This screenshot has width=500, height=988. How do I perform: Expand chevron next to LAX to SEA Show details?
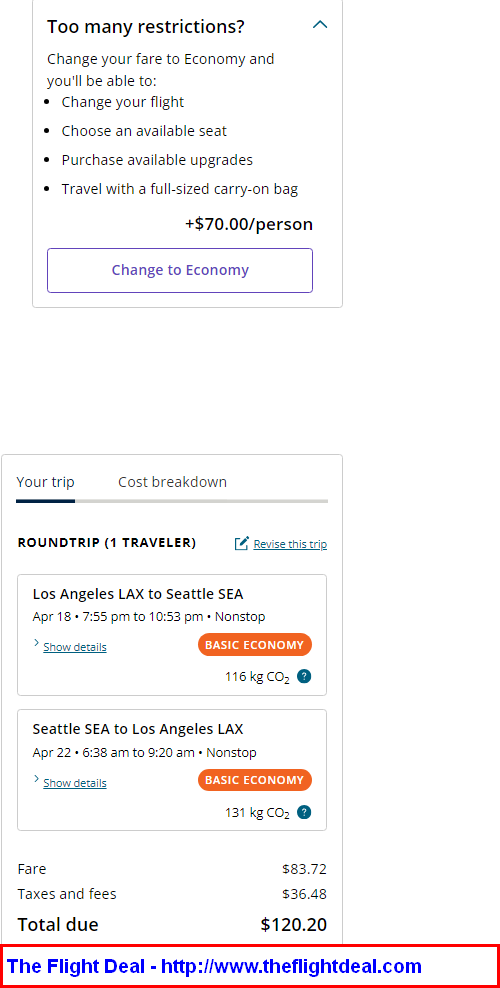[37, 644]
